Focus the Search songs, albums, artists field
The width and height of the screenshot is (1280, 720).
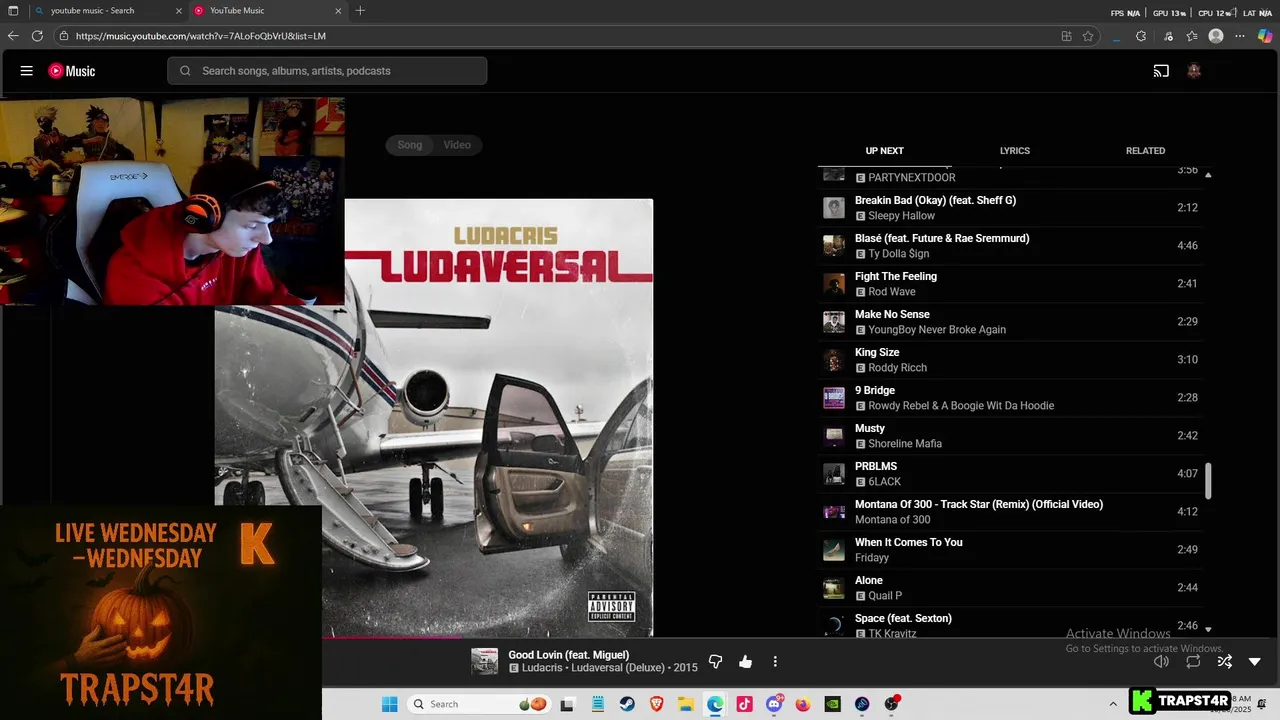pos(327,71)
